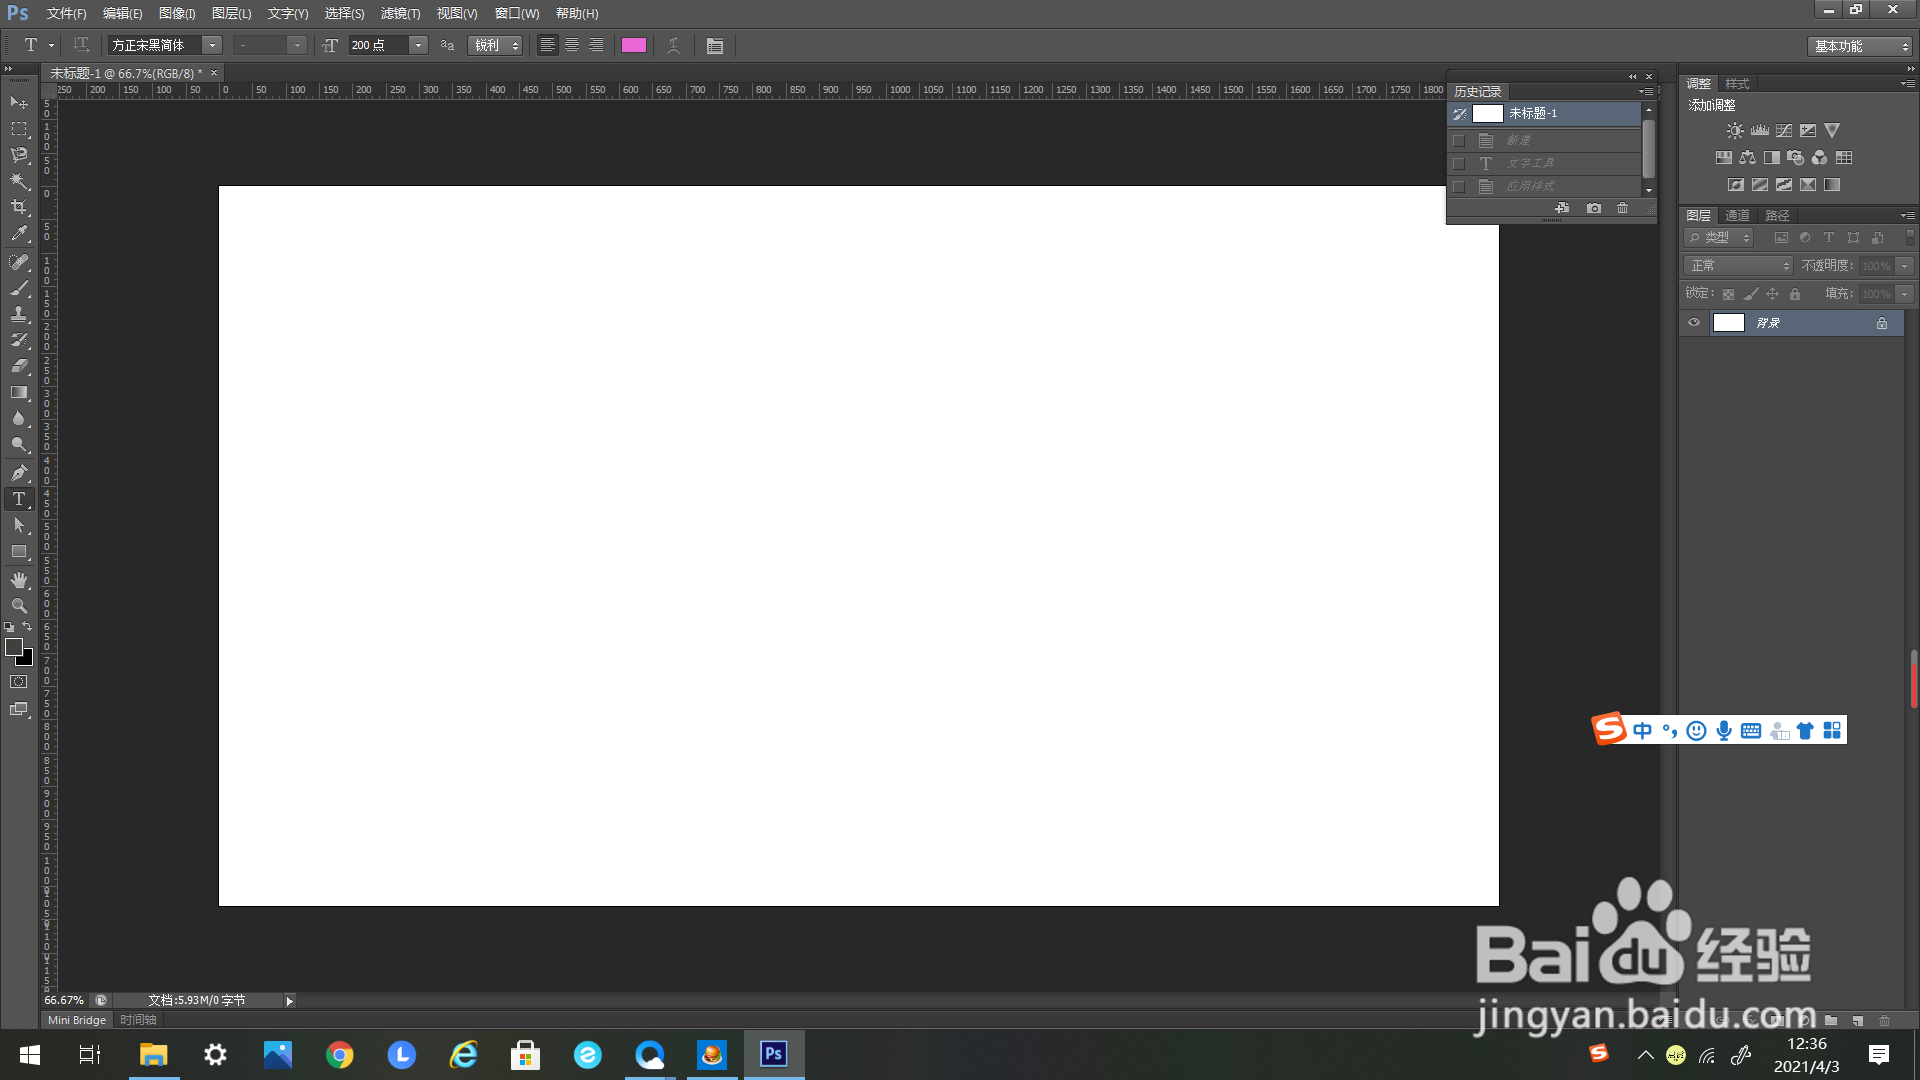Switch to the 通道 tab
Viewport: 1920px width, 1080px height.
click(1737, 215)
